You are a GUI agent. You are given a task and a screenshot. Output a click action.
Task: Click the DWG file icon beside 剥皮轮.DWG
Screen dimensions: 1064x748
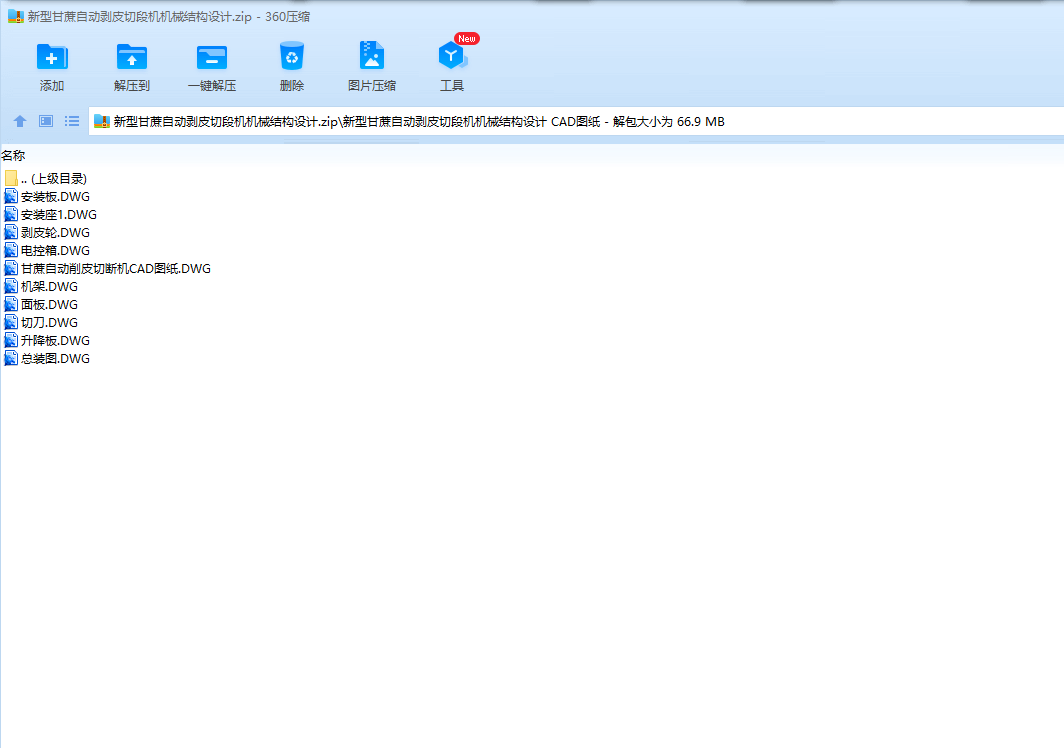11,232
